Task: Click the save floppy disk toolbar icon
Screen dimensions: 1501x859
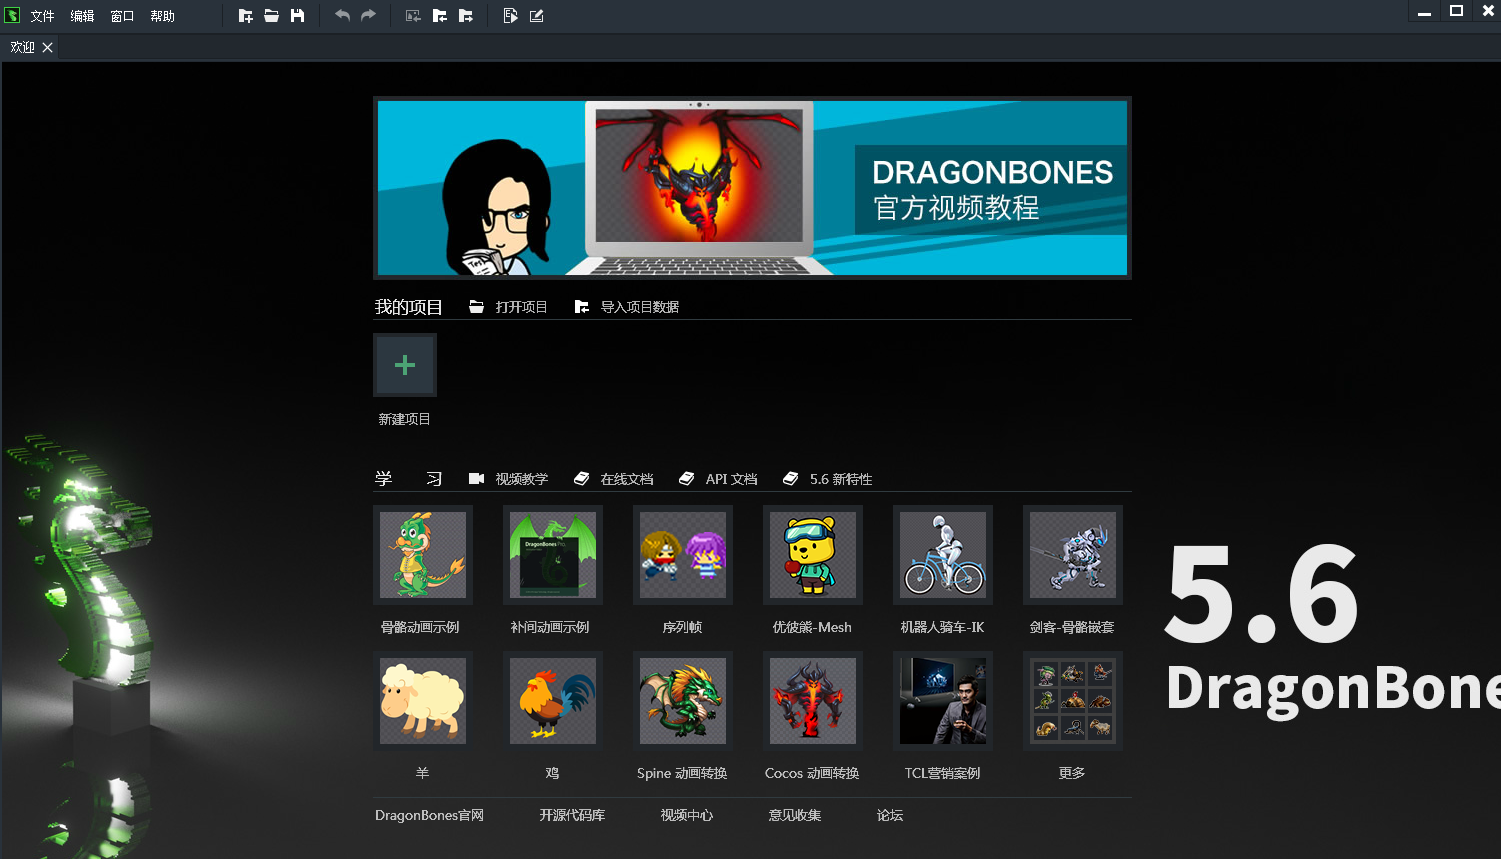Action: [297, 16]
